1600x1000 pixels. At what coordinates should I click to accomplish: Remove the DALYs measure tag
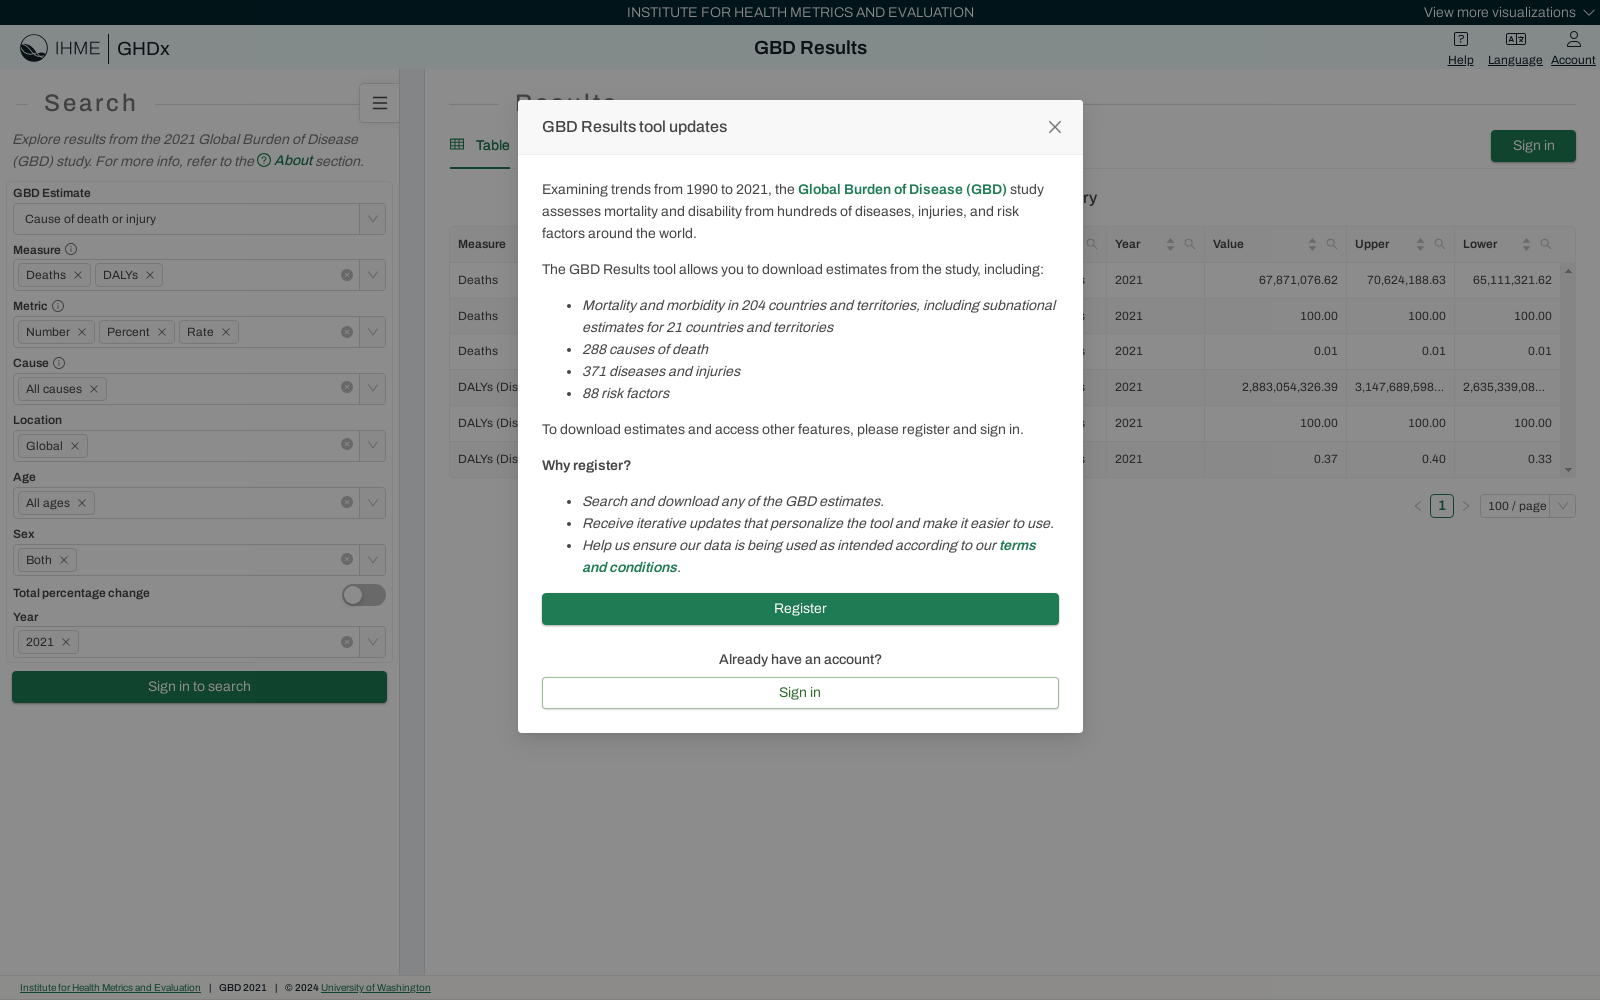(x=150, y=275)
